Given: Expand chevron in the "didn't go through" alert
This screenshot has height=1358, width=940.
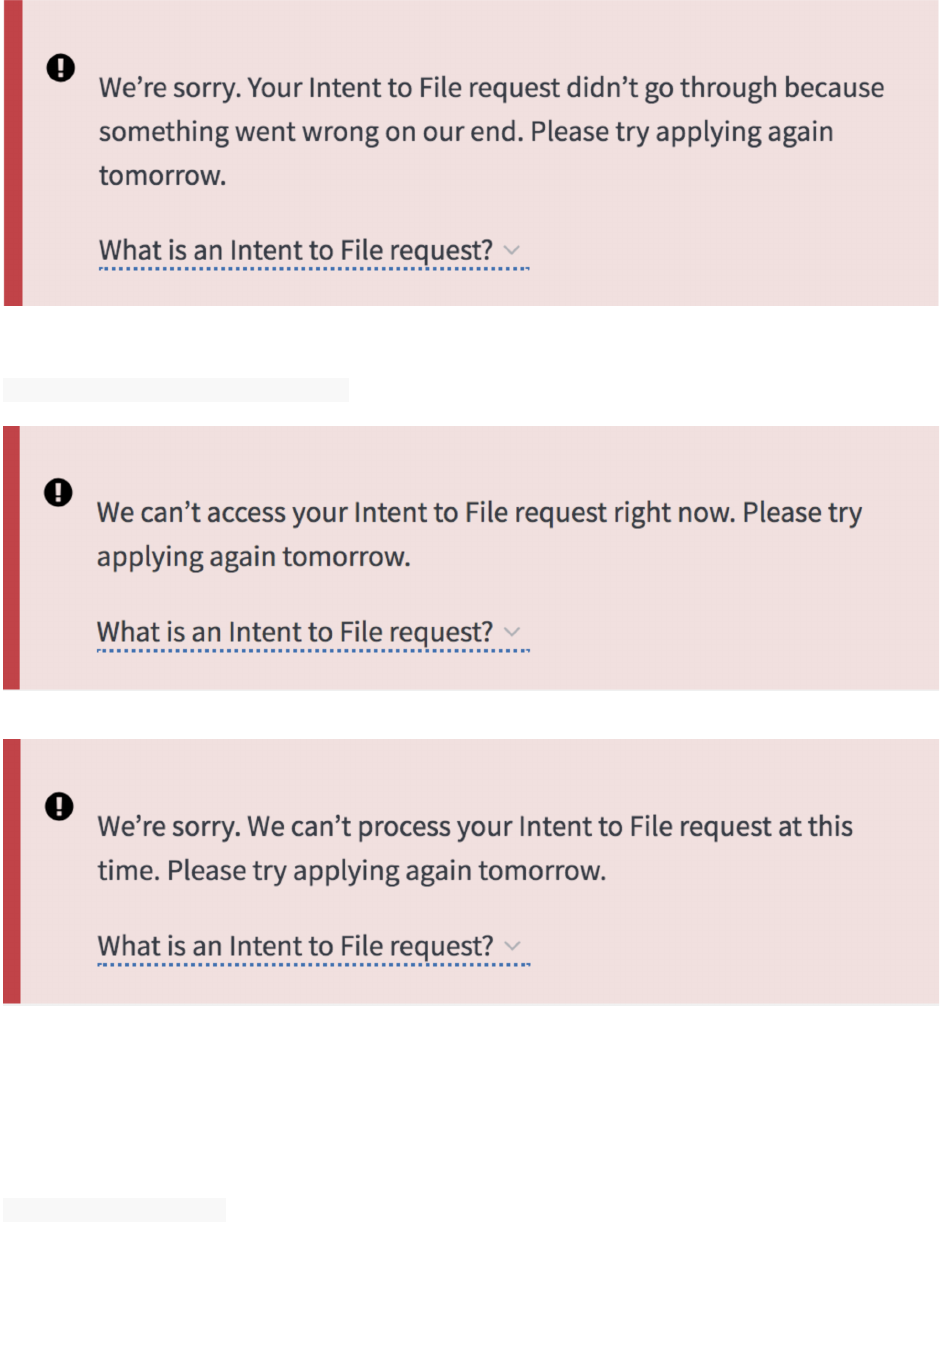Looking at the screenshot, I should (x=512, y=250).
